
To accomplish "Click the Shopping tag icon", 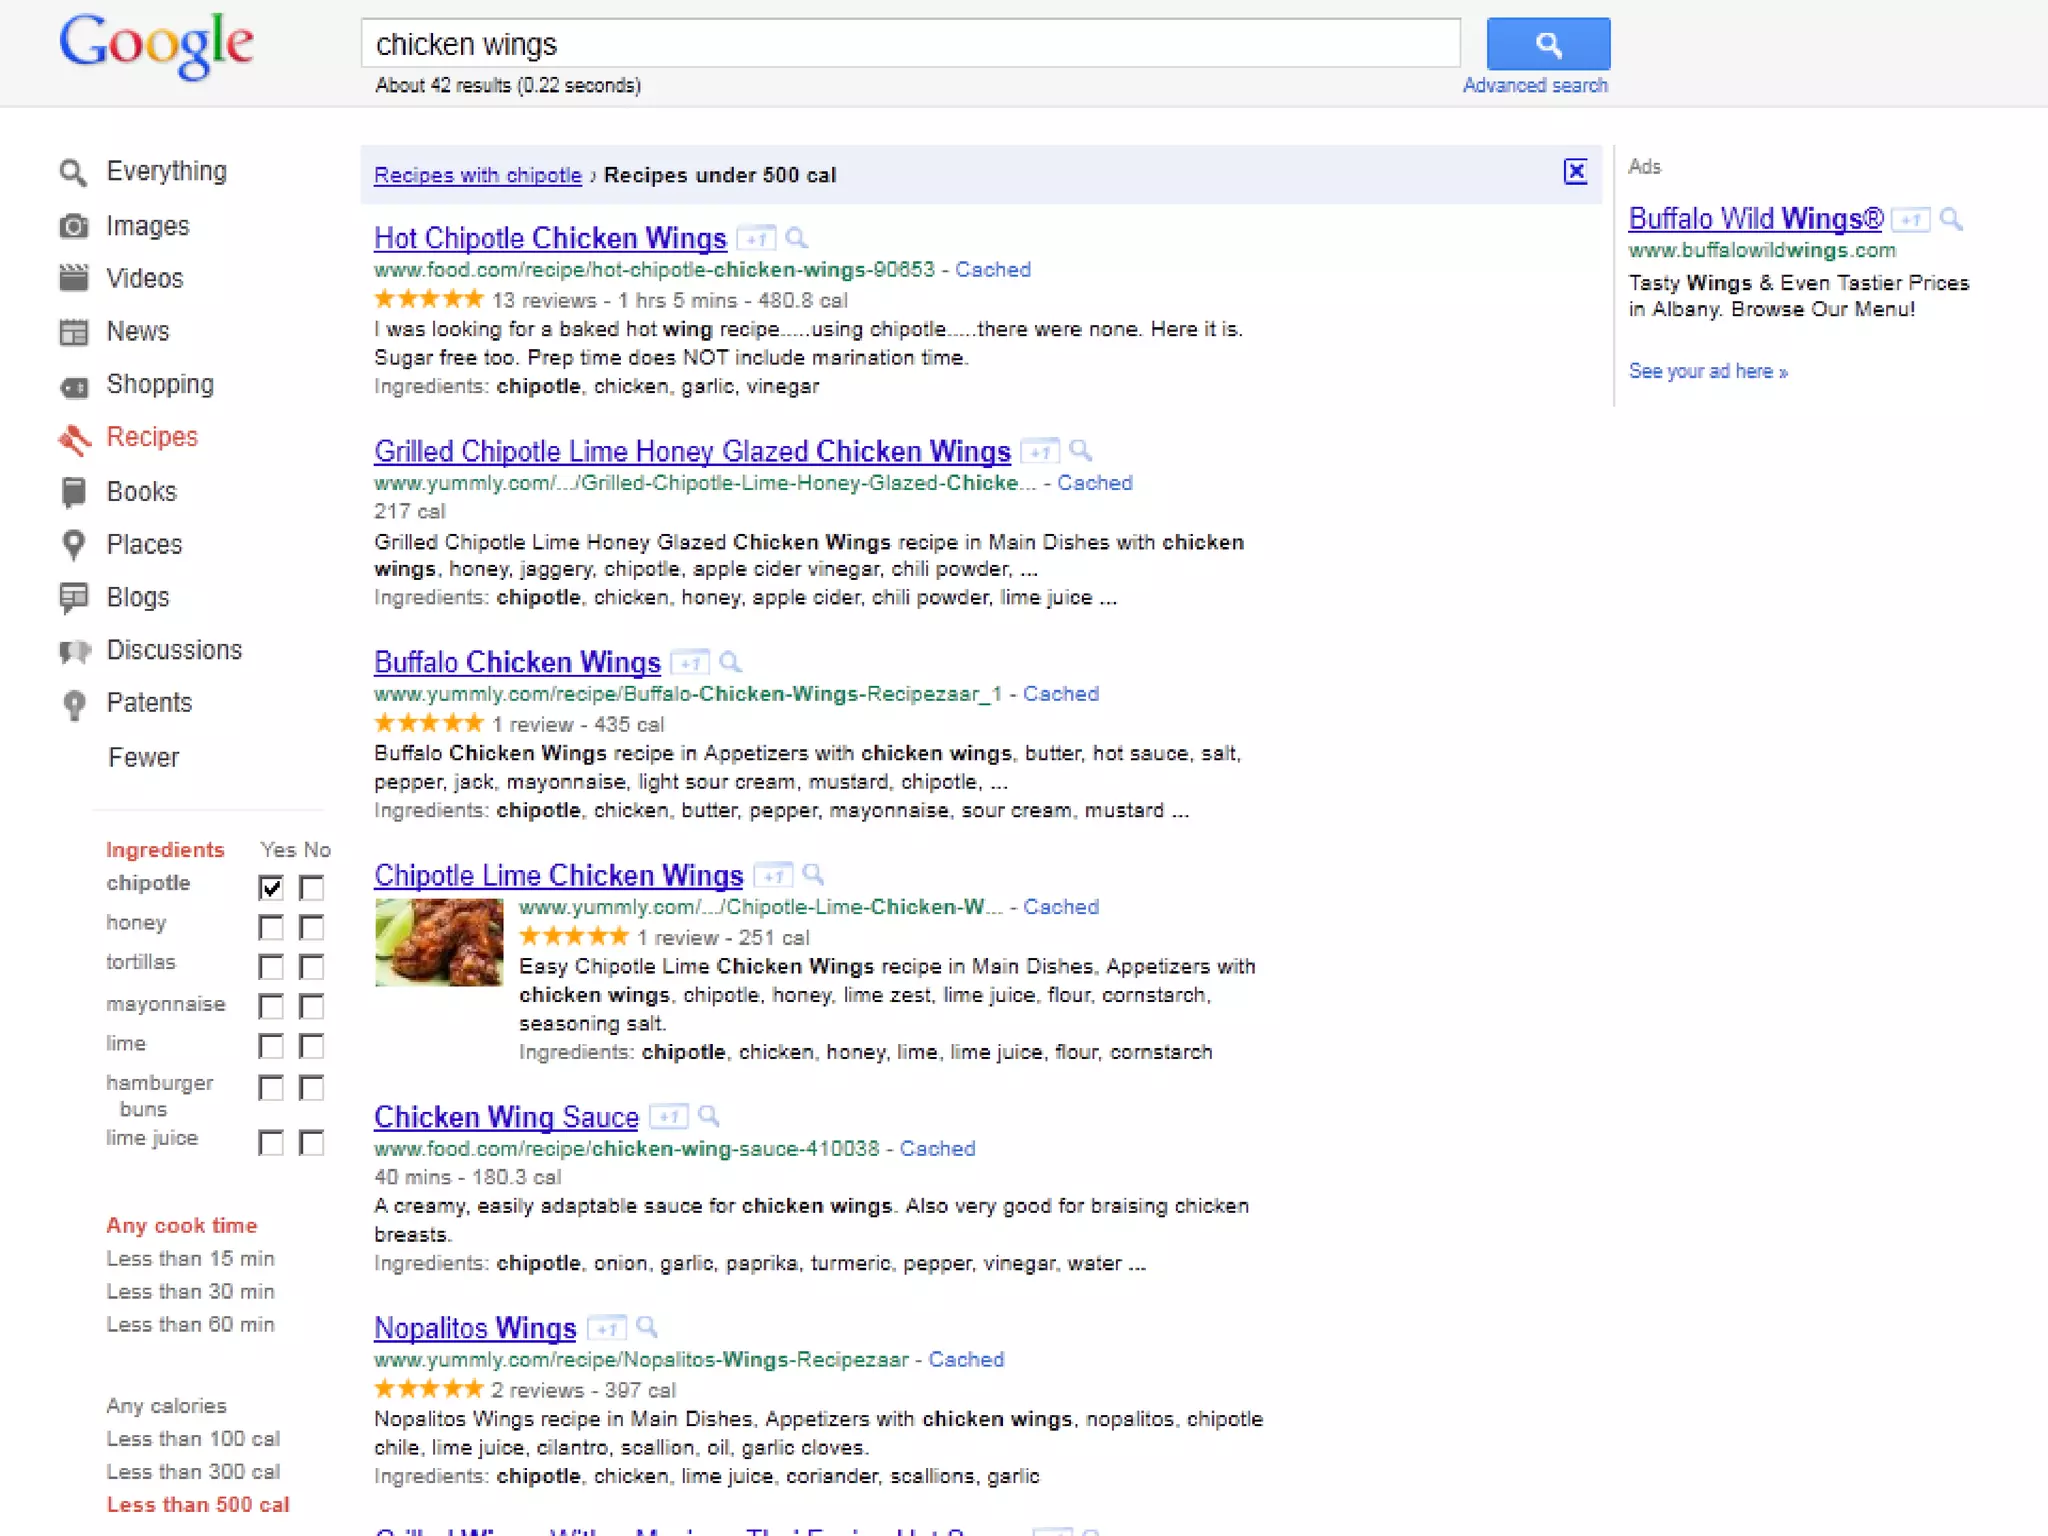I will [73, 386].
